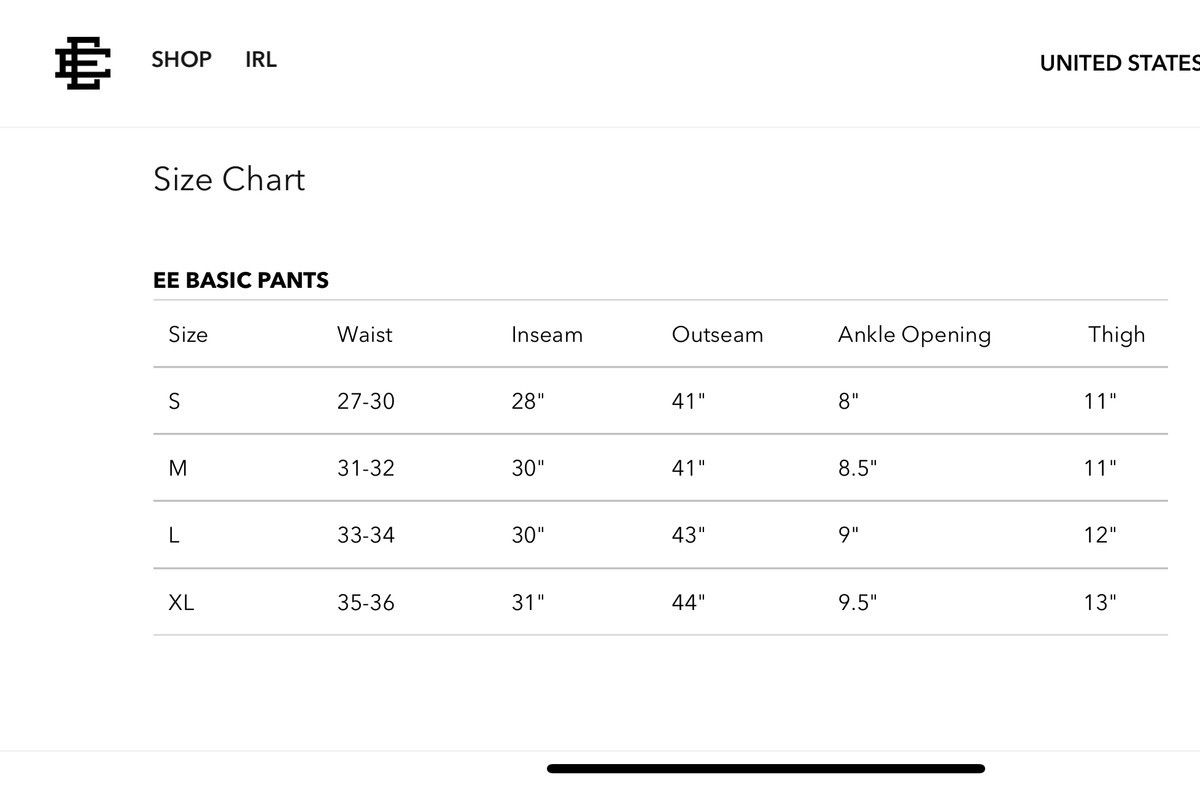Image resolution: width=1200 pixels, height=788 pixels.
Task: Click the 9.5" ankle opening value
Action: (x=857, y=602)
